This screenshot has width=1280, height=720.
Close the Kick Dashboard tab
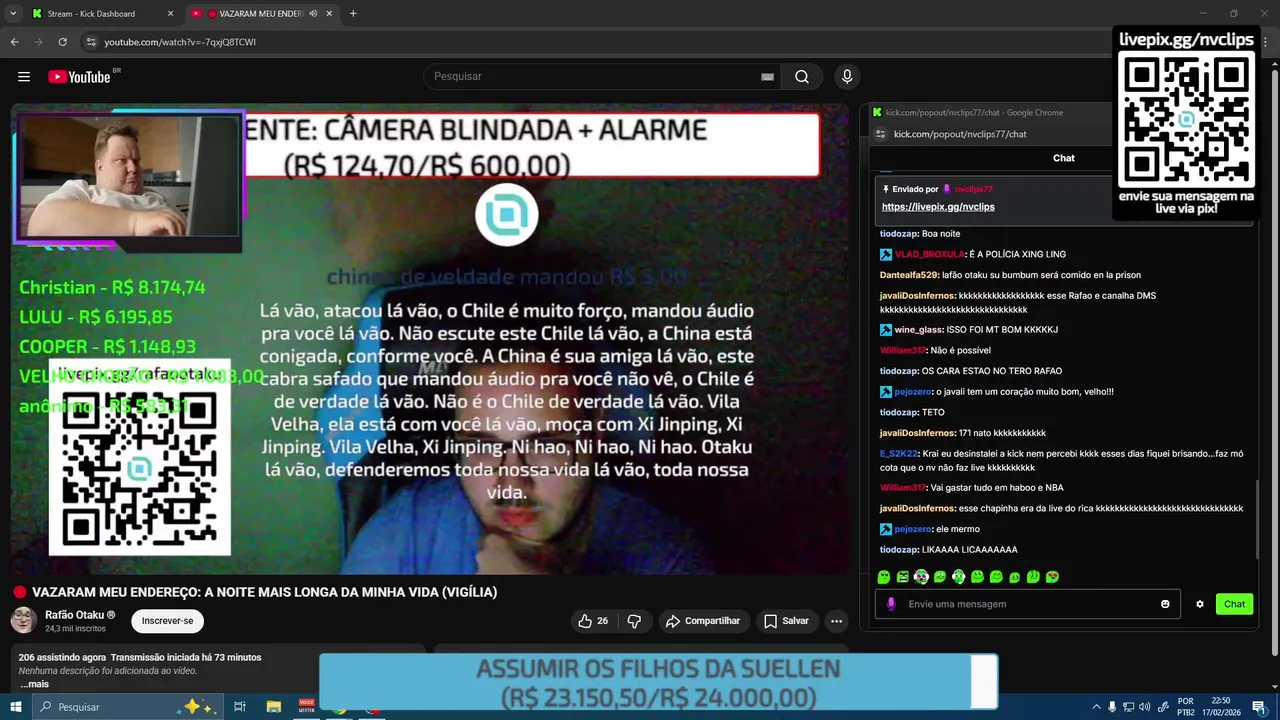coord(170,14)
